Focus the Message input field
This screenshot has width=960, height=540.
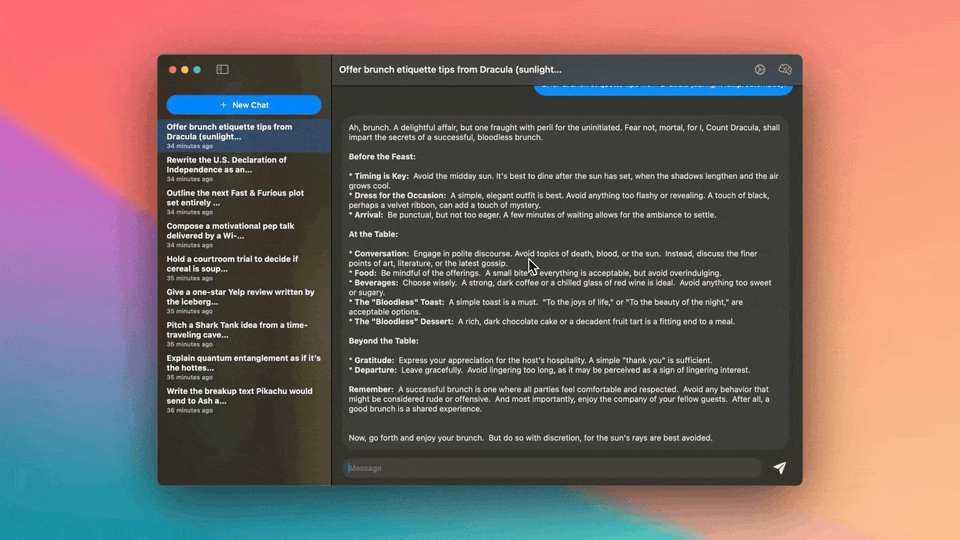(550, 468)
